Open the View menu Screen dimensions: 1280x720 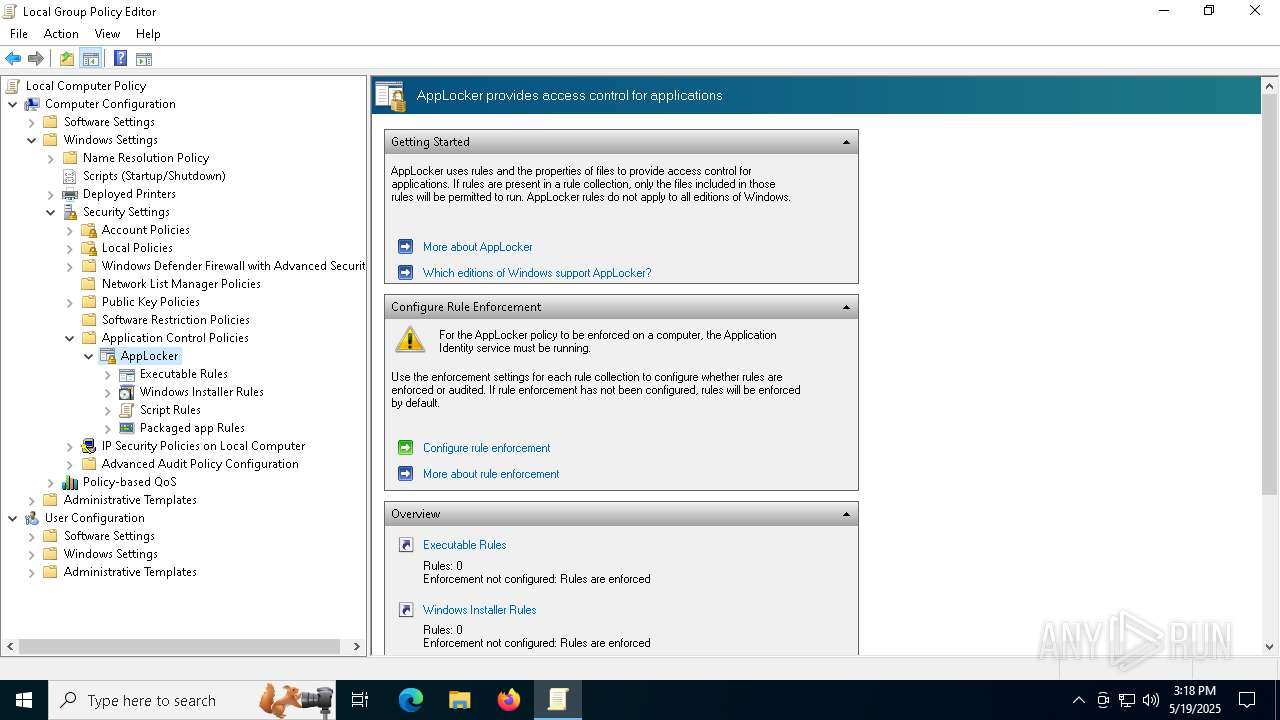tap(107, 34)
